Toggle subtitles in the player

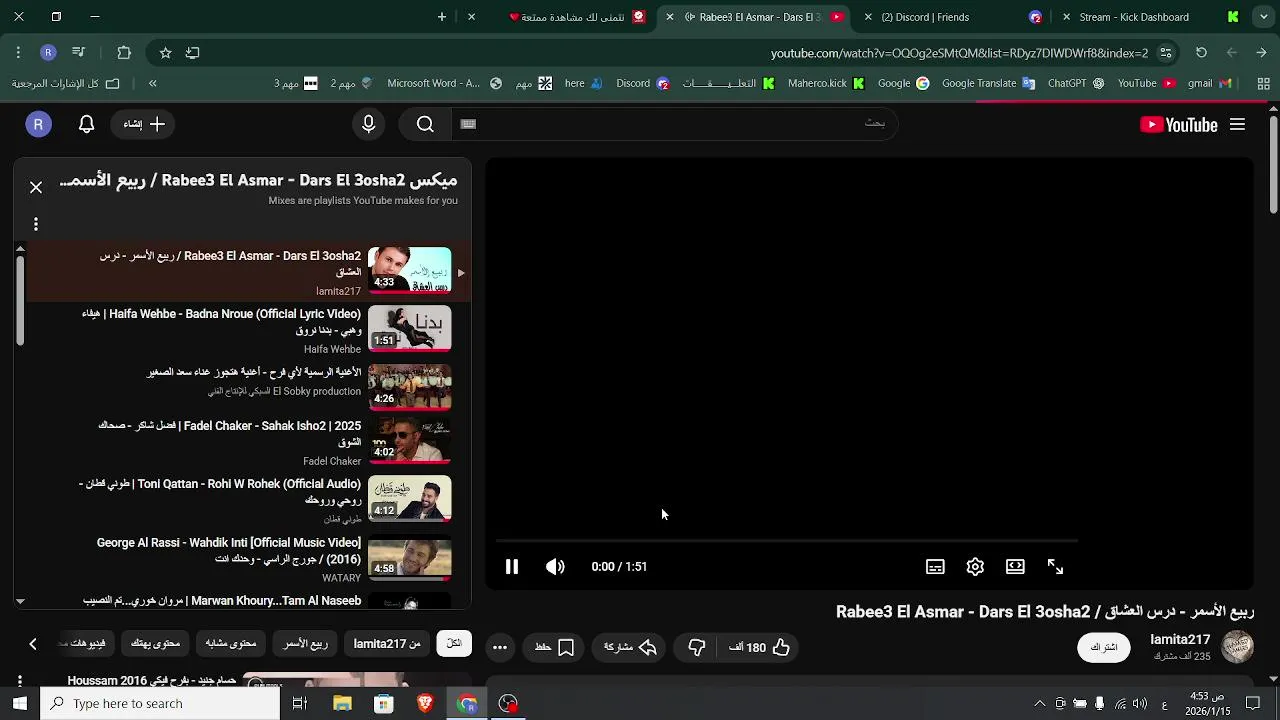coord(935,567)
